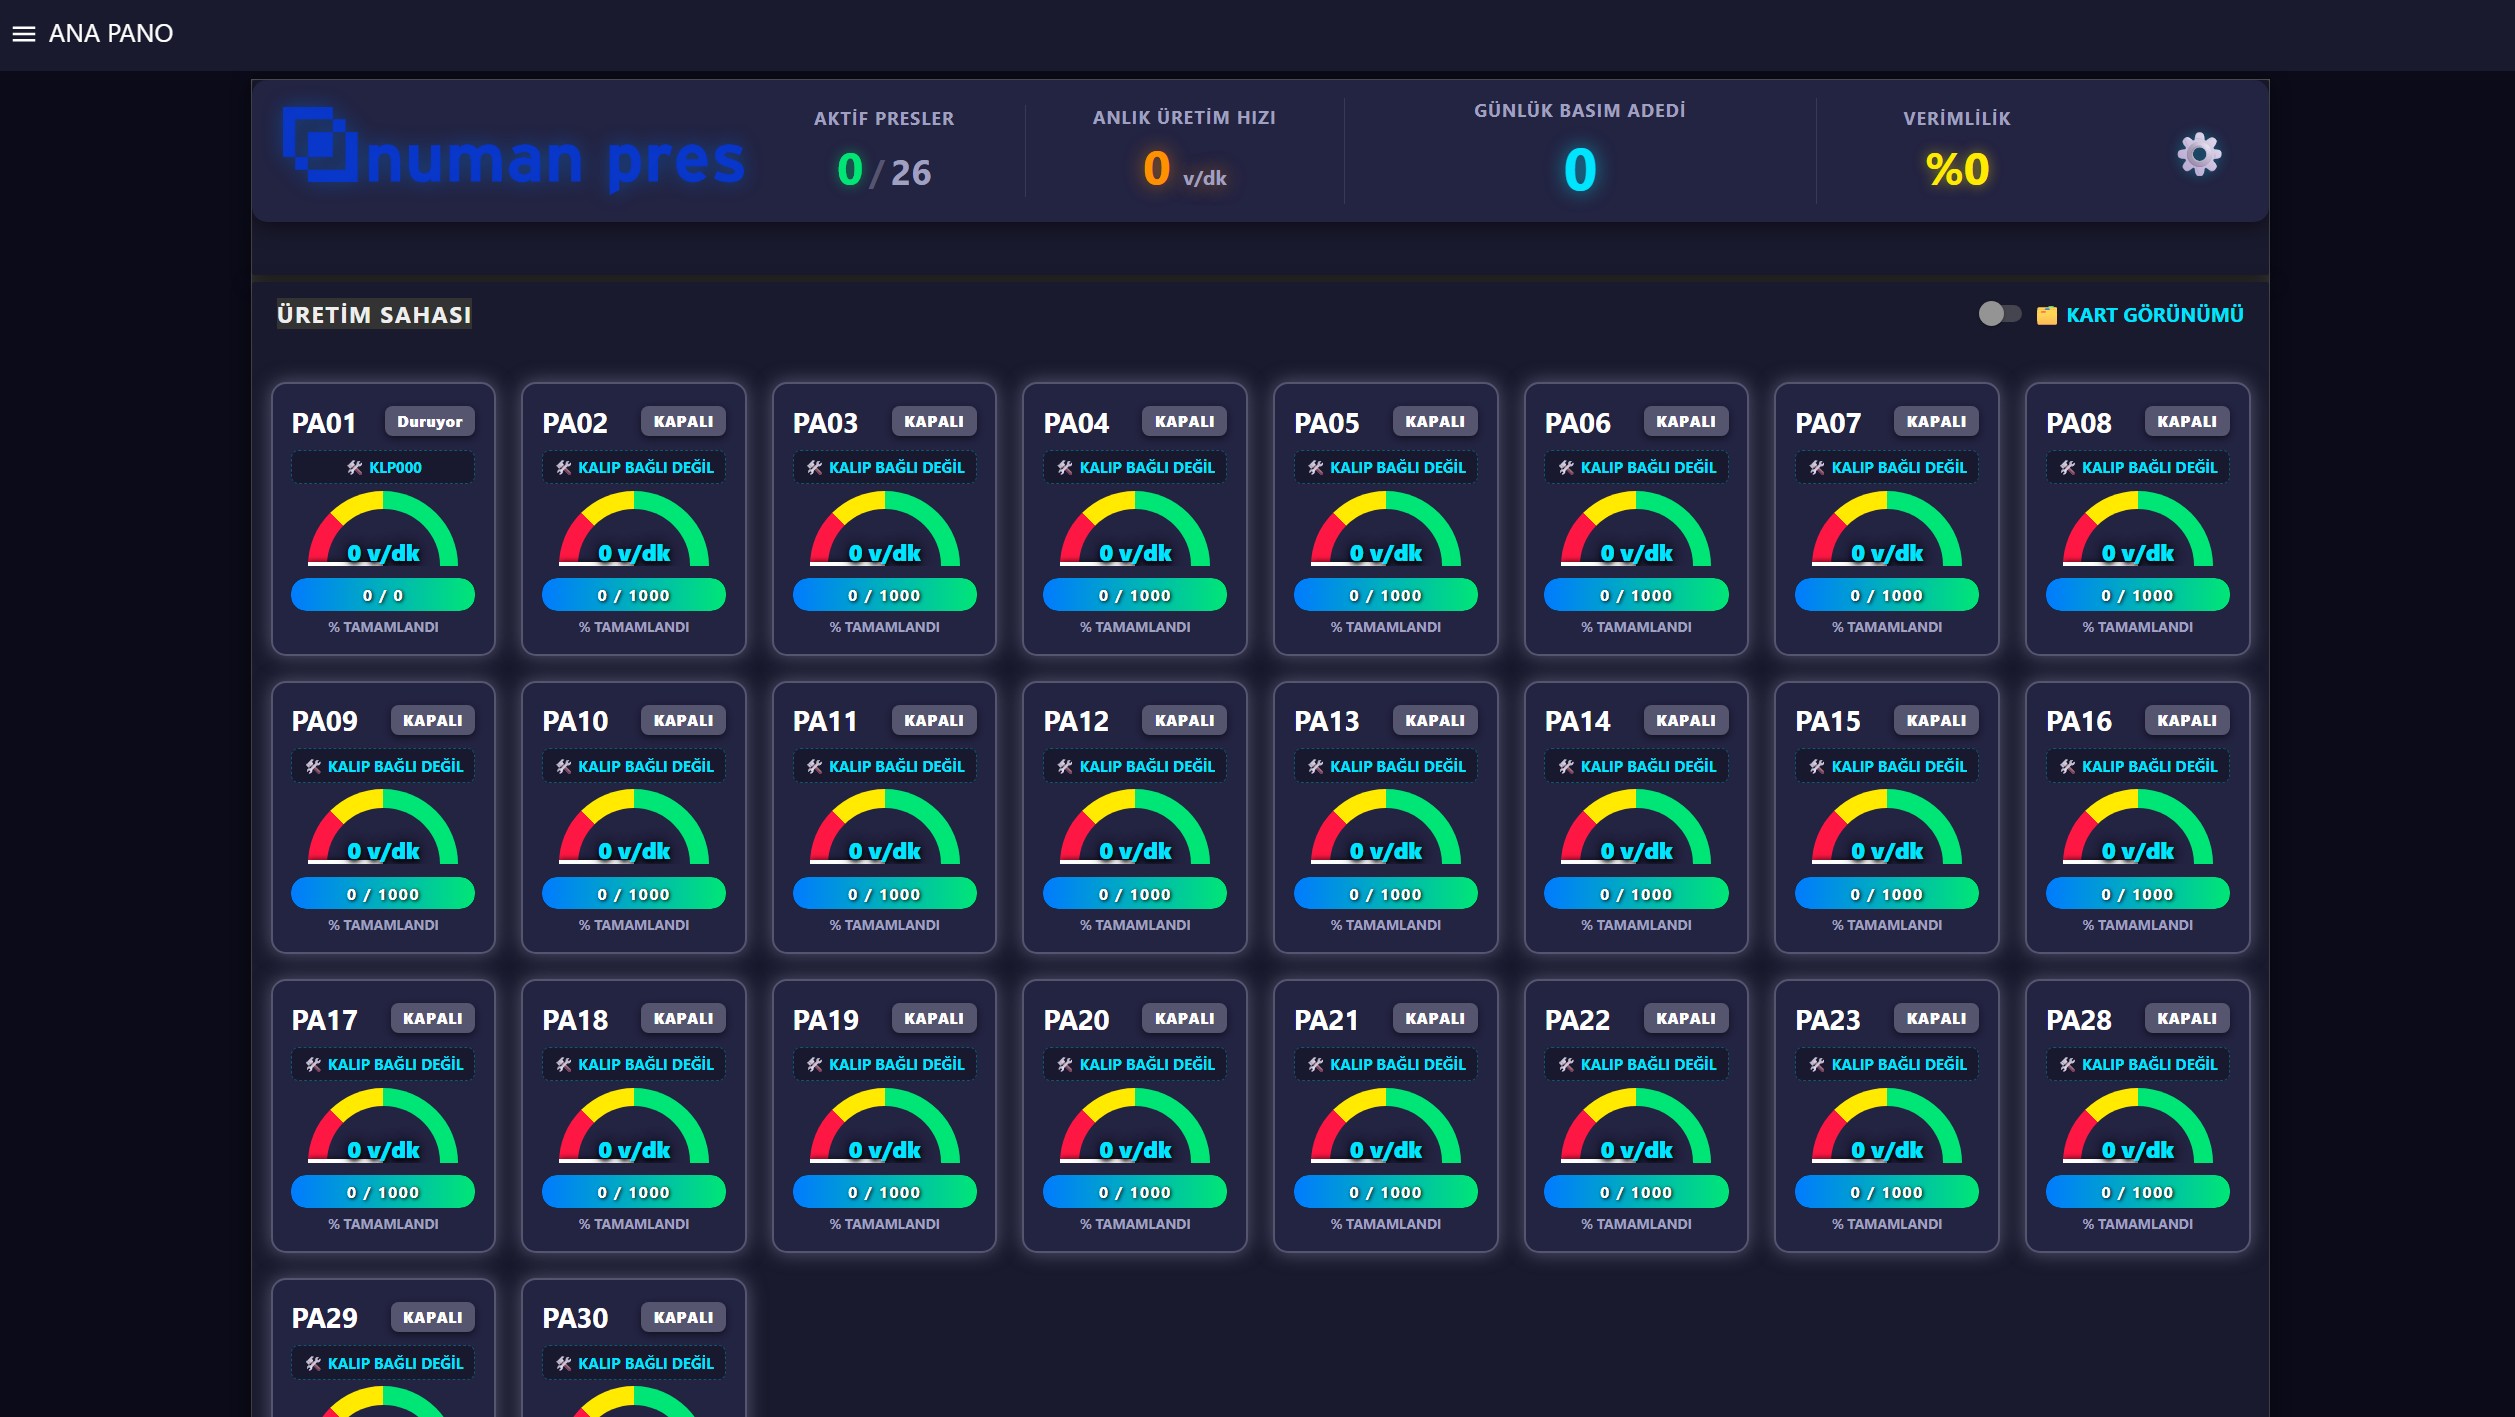The height and width of the screenshot is (1417, 2515).
Task: Click the Duruyor status badge on PA01
Action: 429,422
